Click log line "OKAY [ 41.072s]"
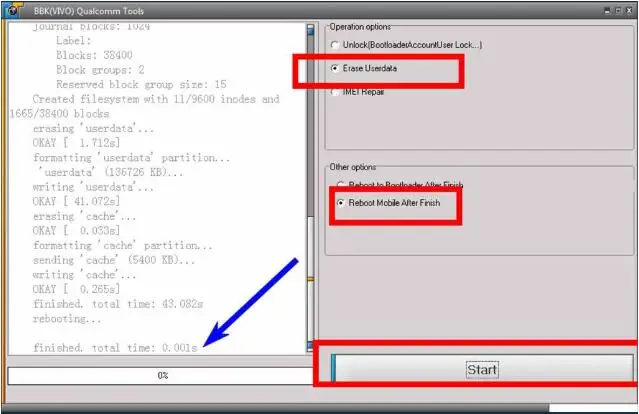The height and width of the screenshot is (414, 639). coord(76,201)
